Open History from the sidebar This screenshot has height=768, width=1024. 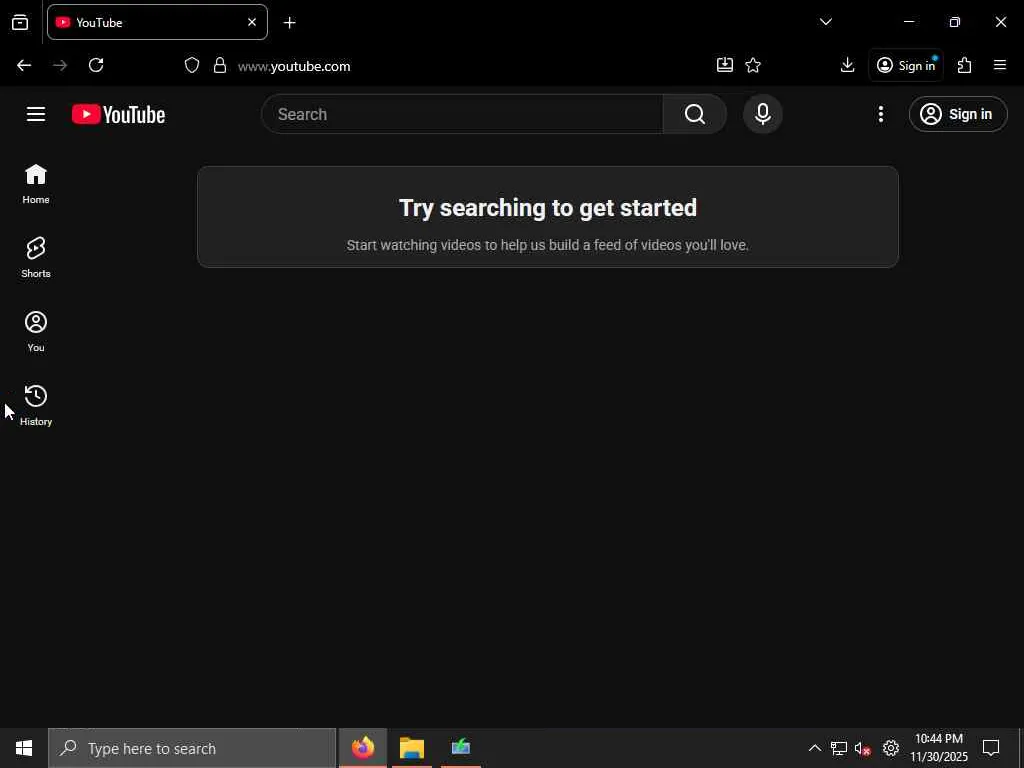pyautogui.click(x=36, y=405)
